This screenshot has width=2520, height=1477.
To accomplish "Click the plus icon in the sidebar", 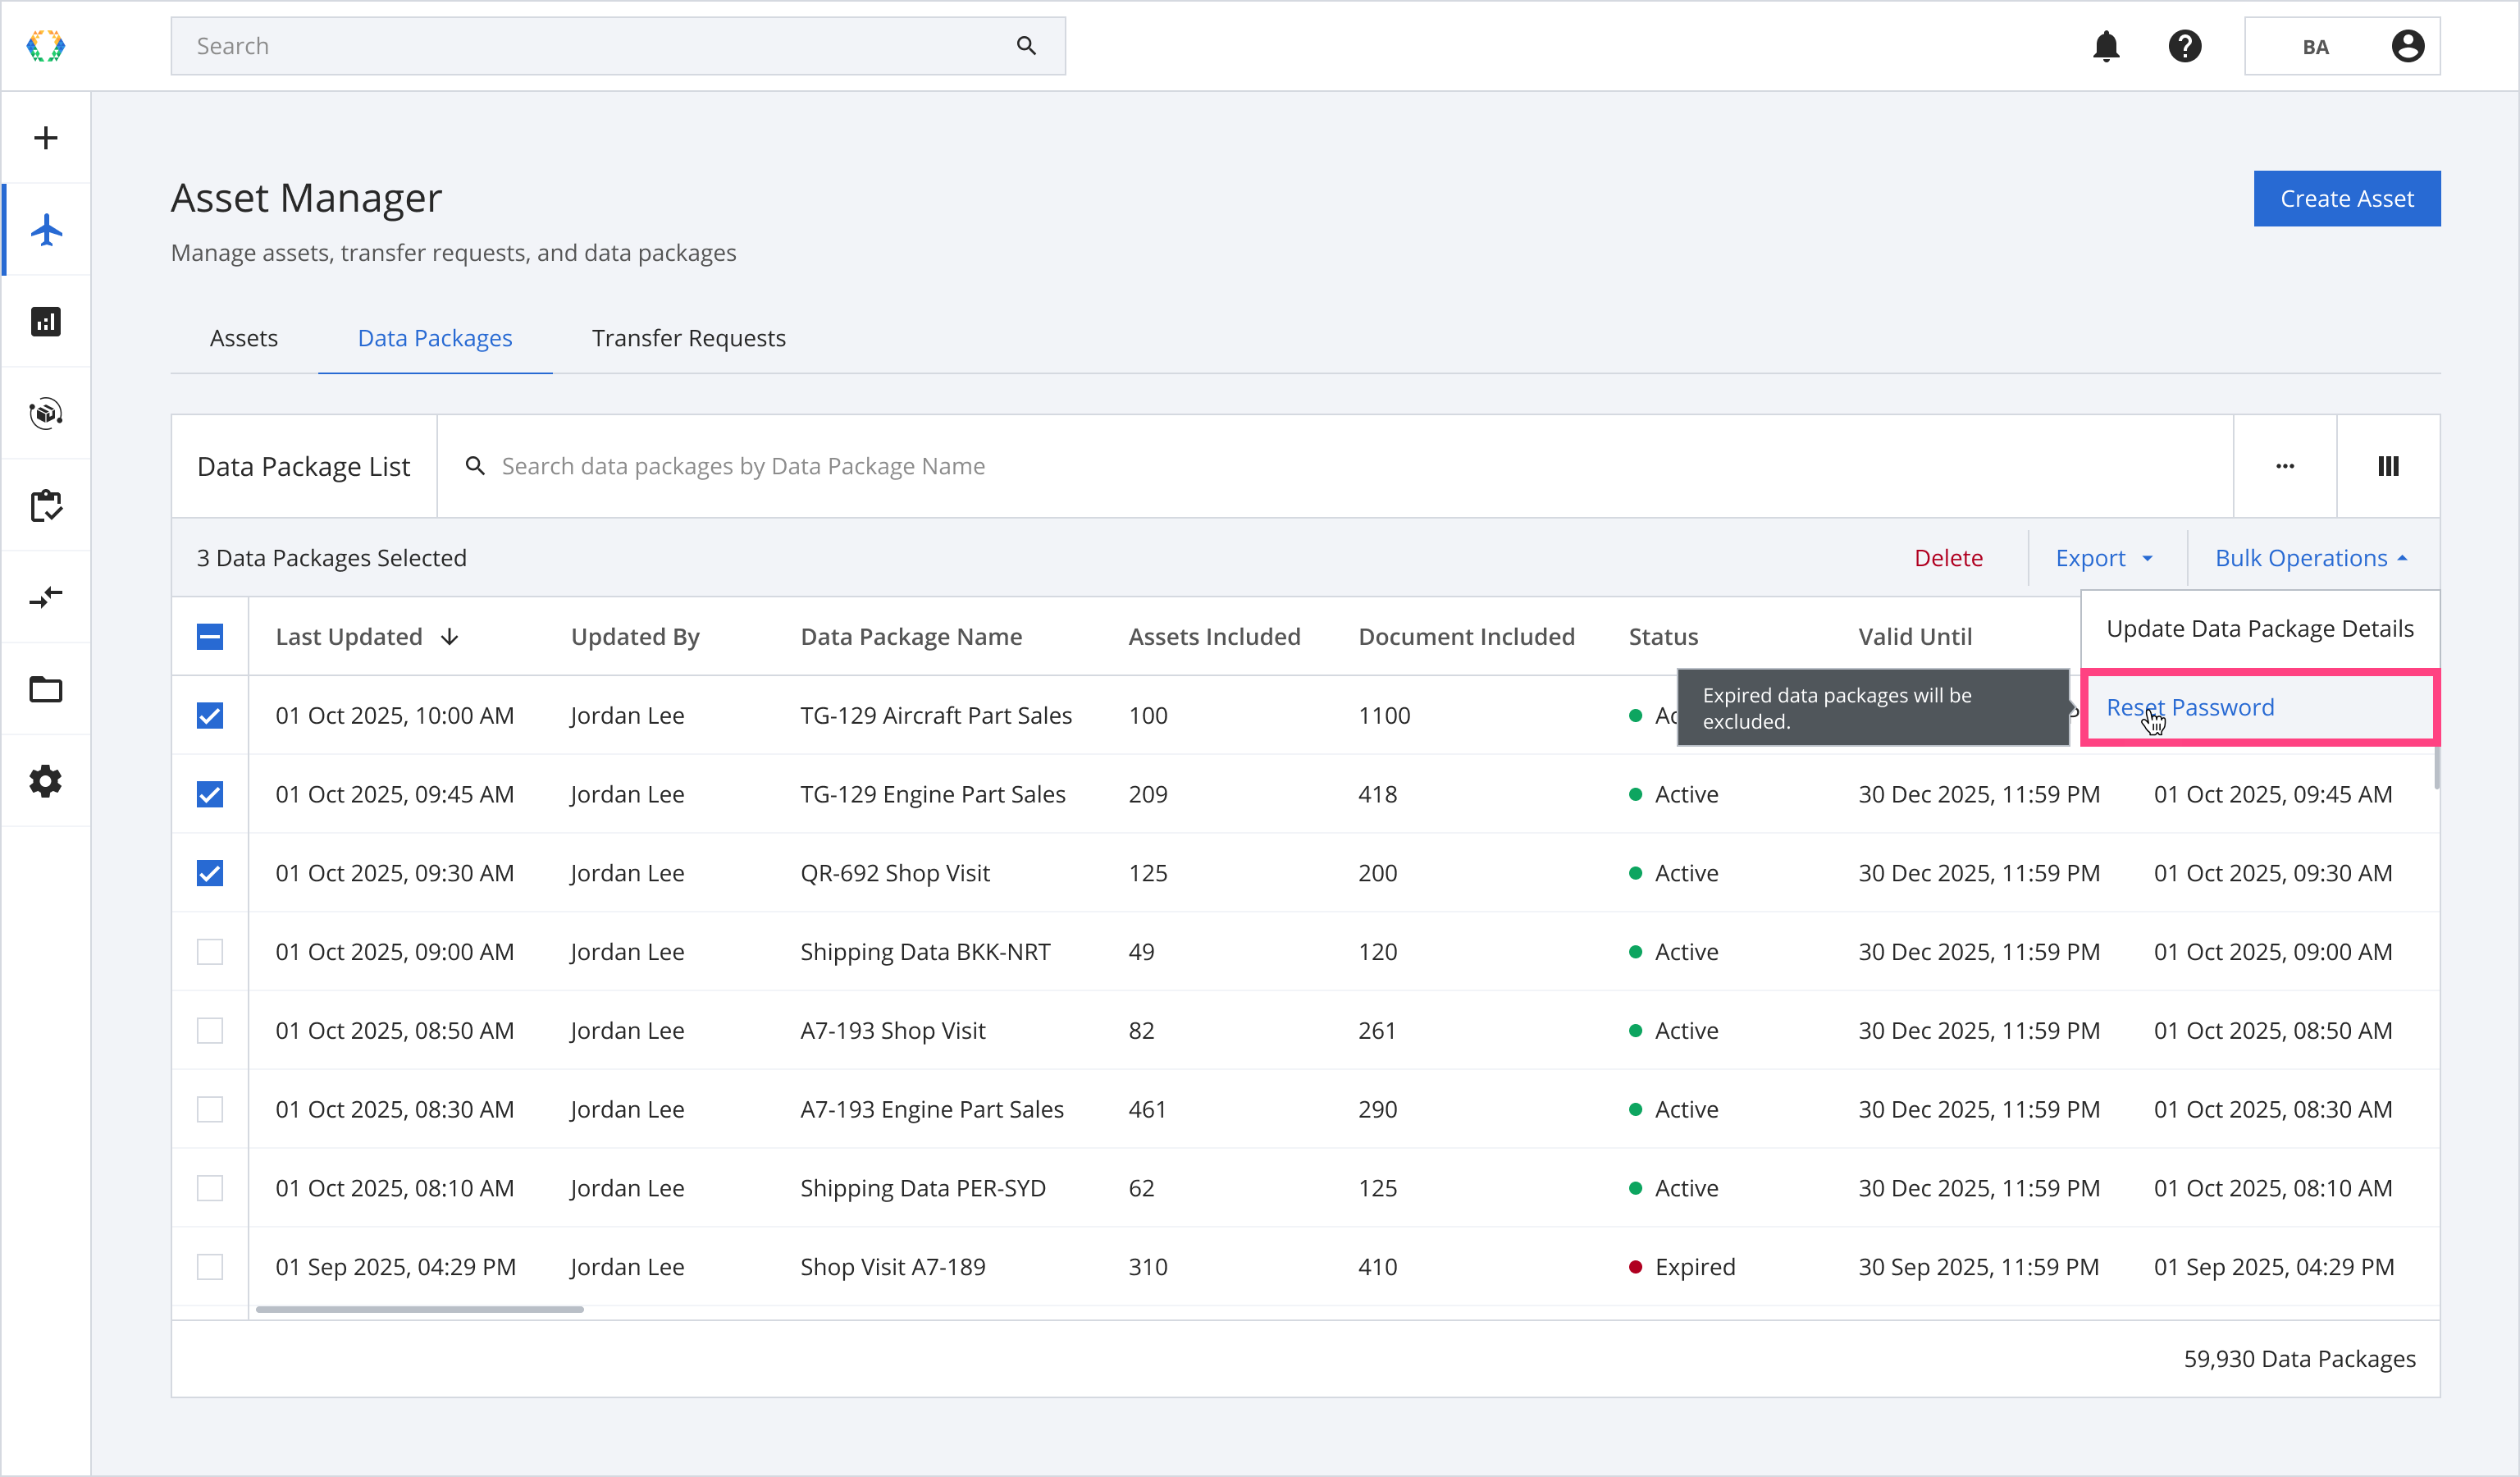I will pos(46,138).
